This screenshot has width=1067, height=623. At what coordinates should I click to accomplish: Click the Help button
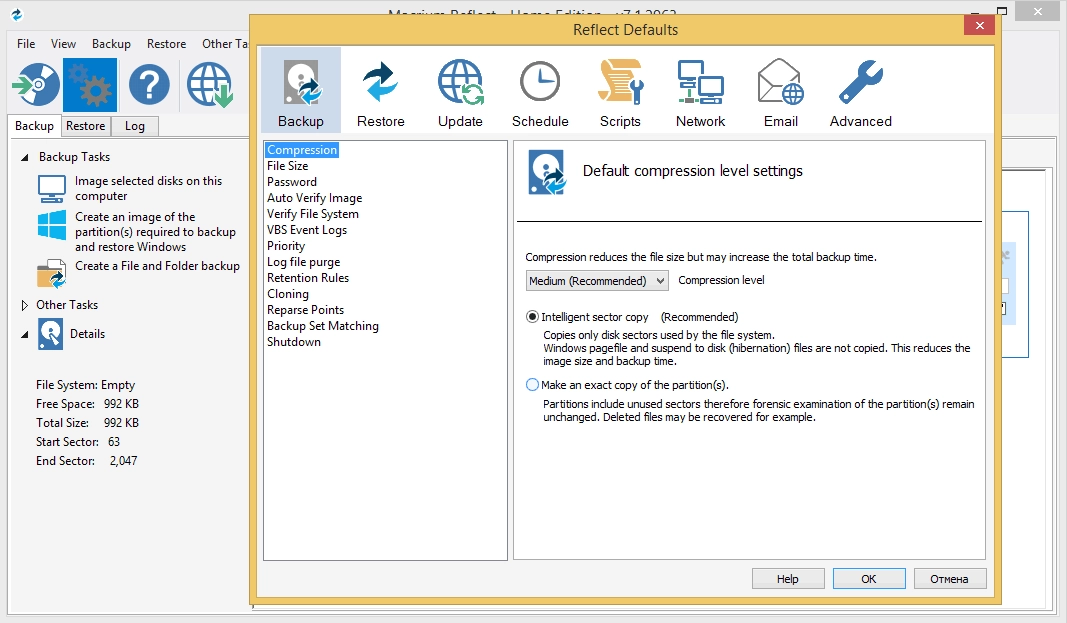(x=788, y=579)
